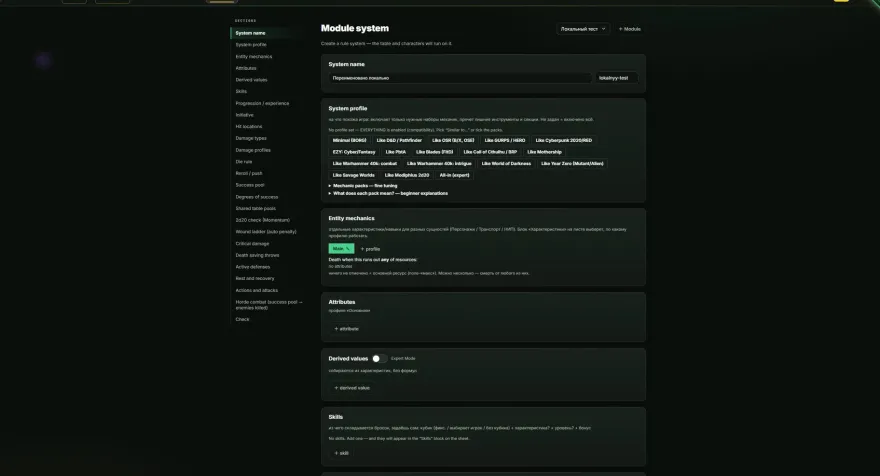Go to Die rule section
This screenshot has width=880, height=476.
coord(244,162)
